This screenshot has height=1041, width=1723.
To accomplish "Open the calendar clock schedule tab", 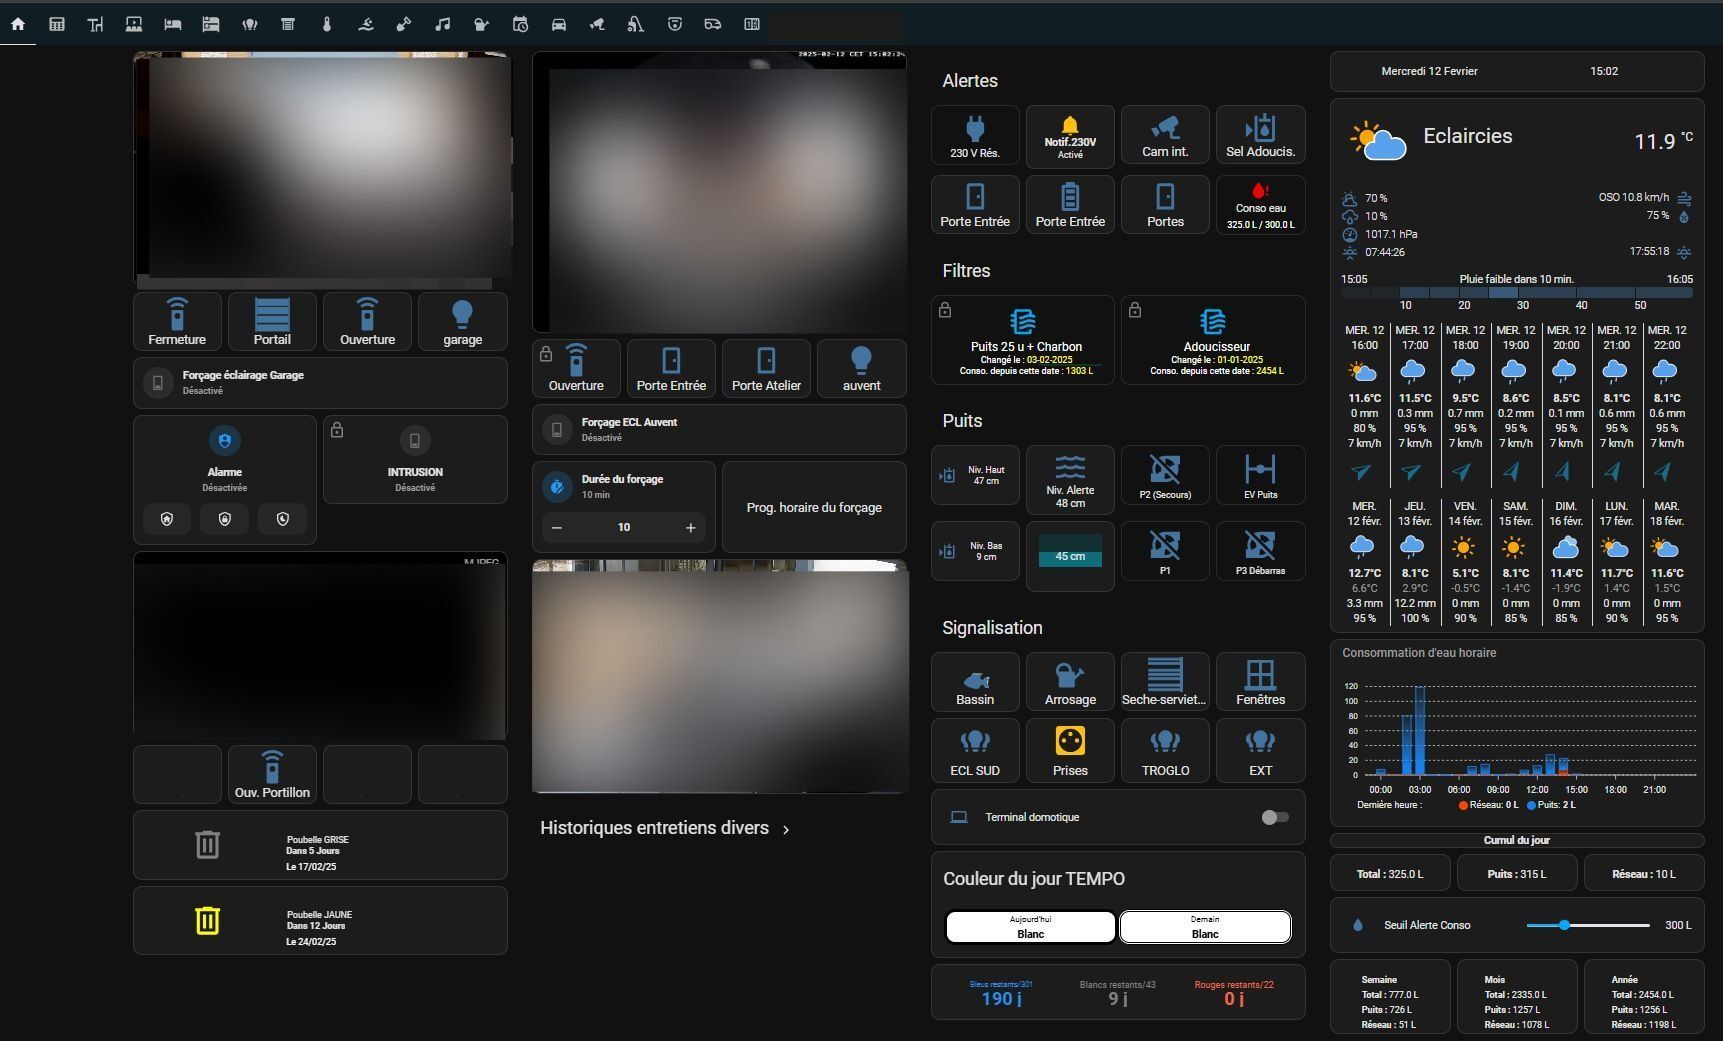I will click(x=520, y=24).
